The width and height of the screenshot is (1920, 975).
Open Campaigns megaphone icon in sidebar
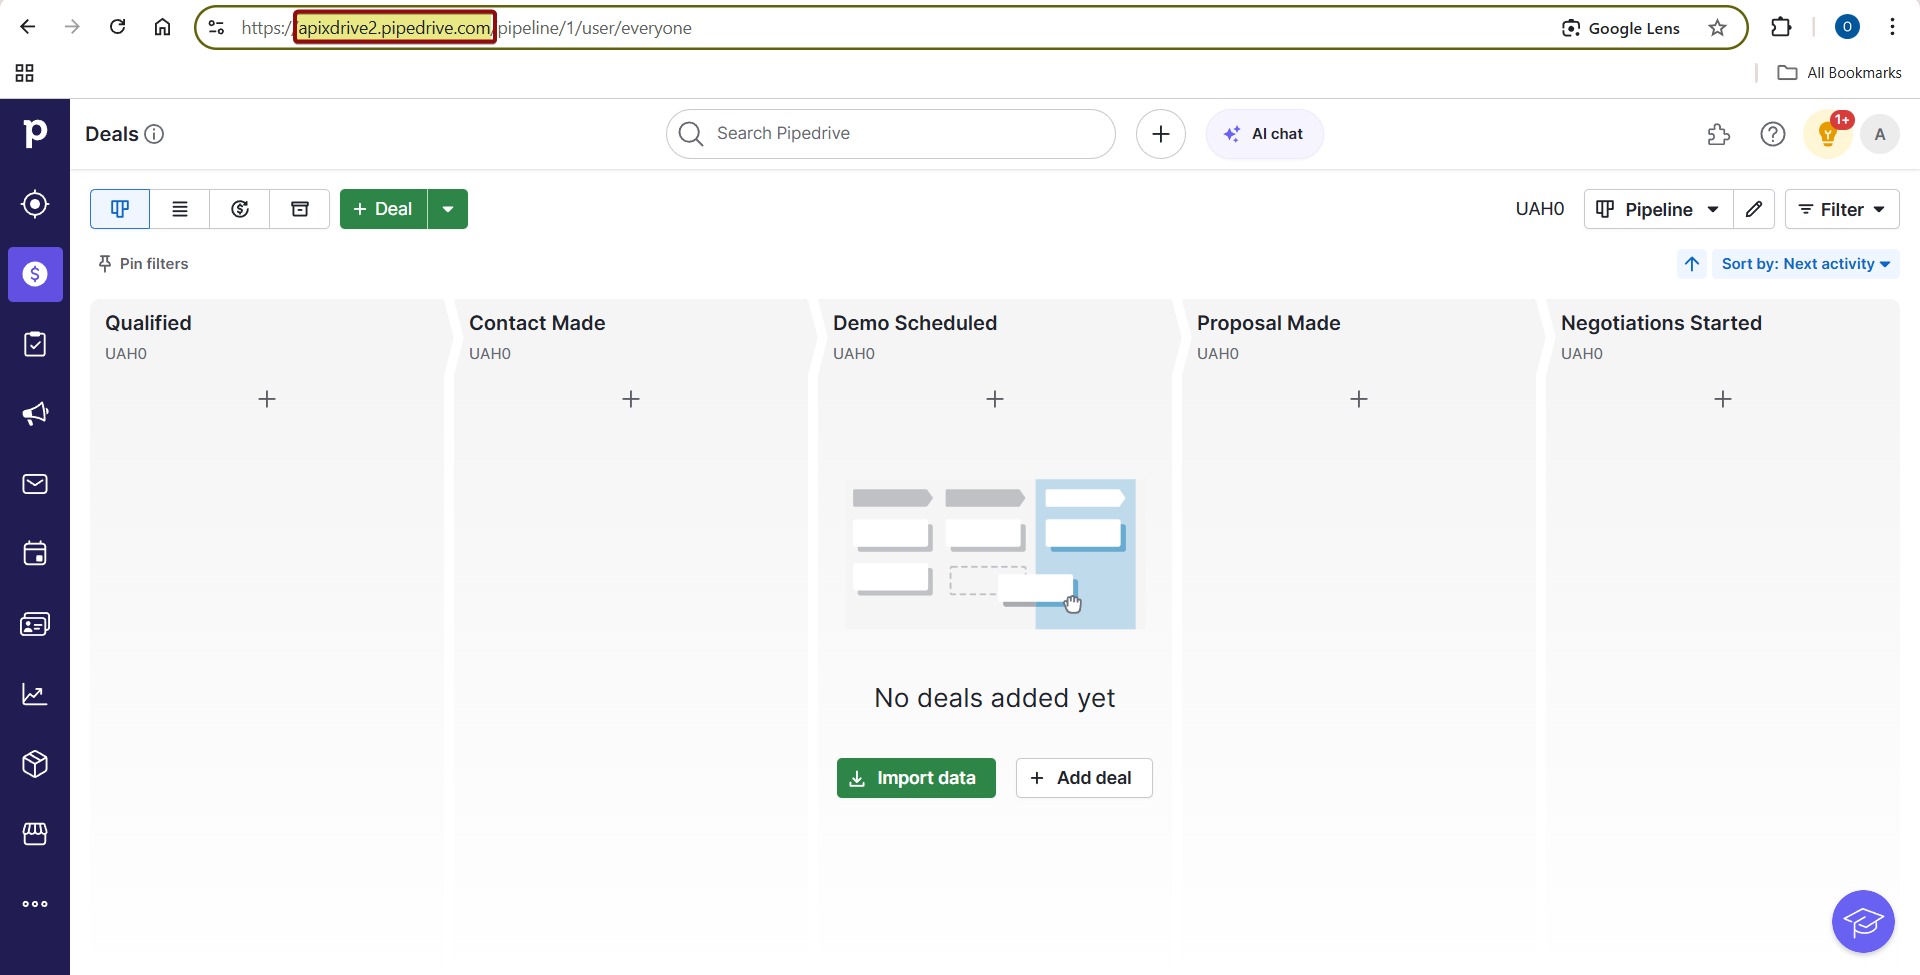tap(35, 414)
